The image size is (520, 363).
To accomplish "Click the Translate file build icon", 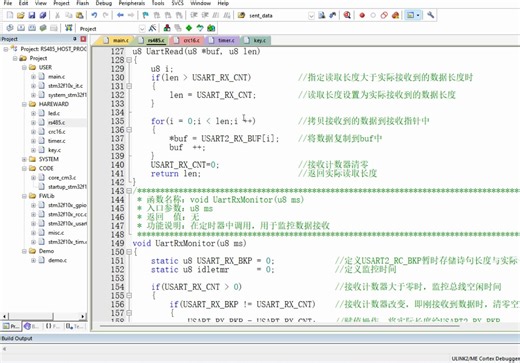I will click(10, 28).
